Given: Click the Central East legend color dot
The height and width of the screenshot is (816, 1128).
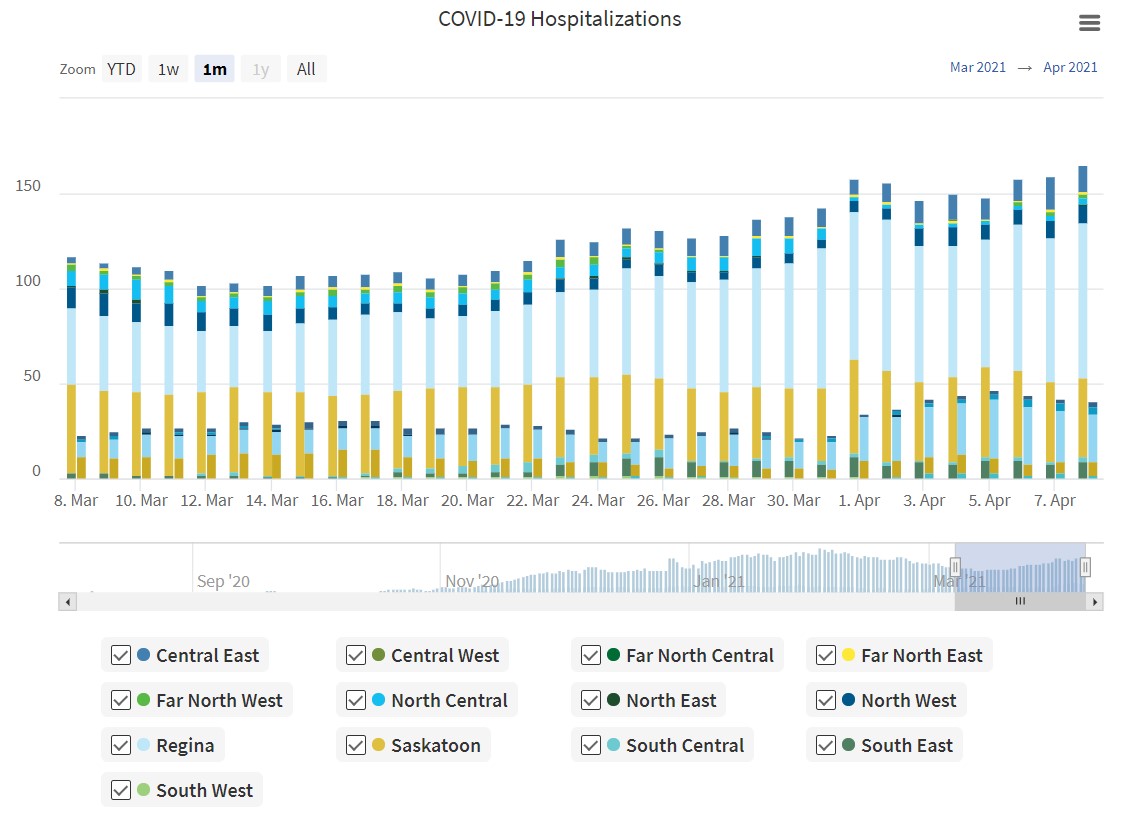Looking at the screenshot, I should tap(143, 655).
